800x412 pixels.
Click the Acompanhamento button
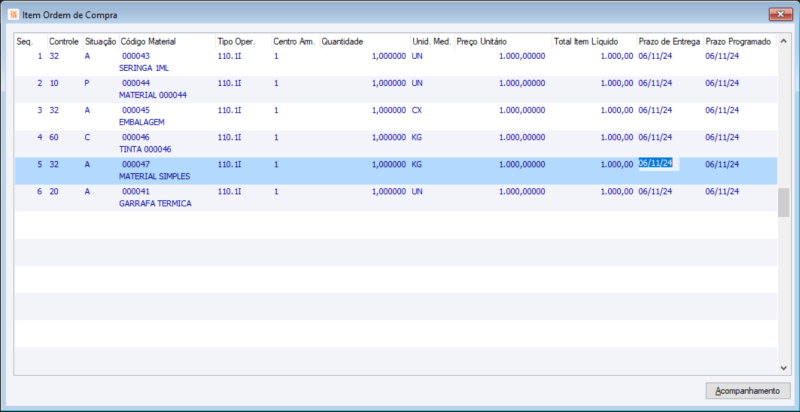point(748,391)
